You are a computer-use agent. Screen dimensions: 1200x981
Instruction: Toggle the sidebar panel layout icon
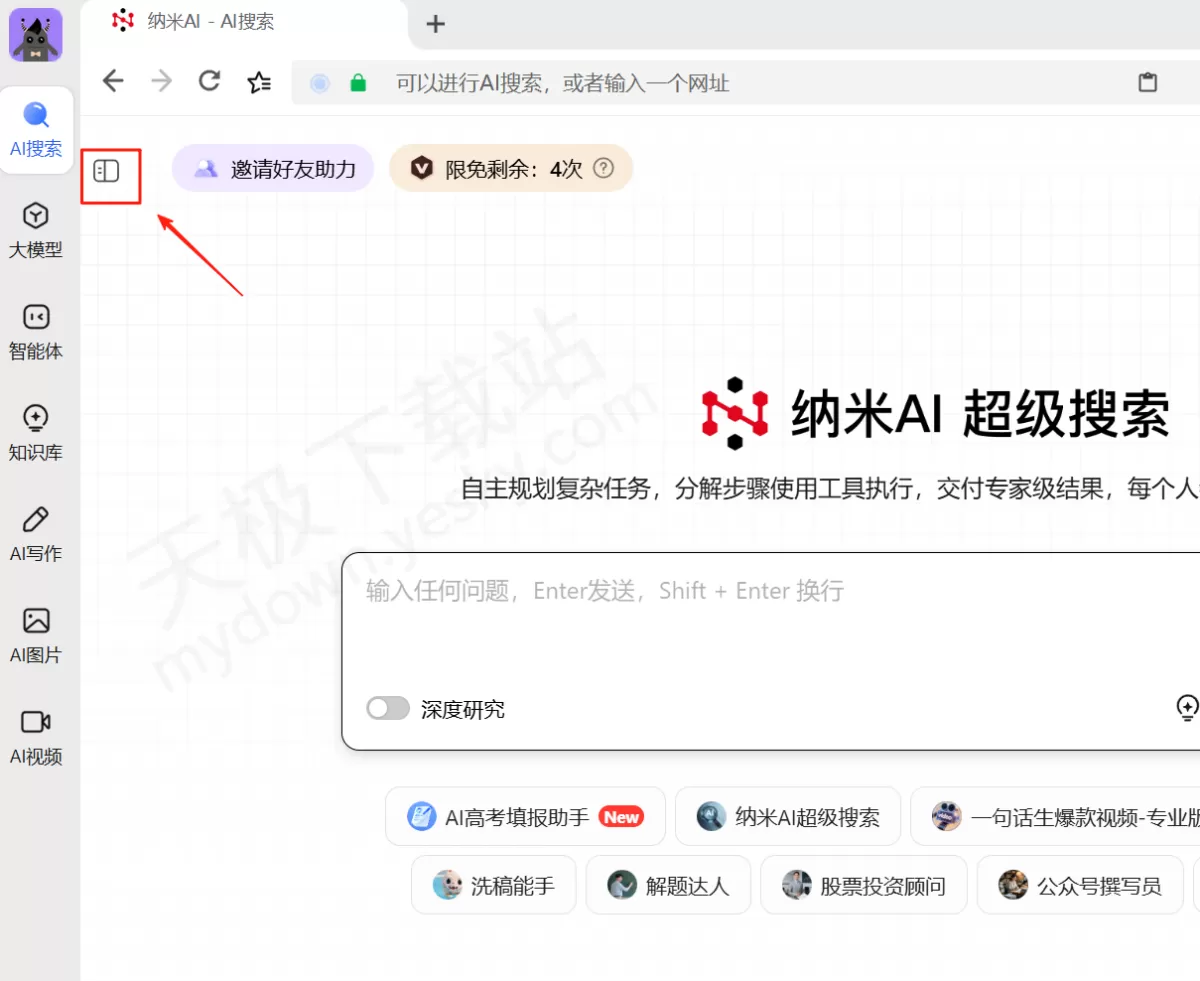[x=106, y=171]
